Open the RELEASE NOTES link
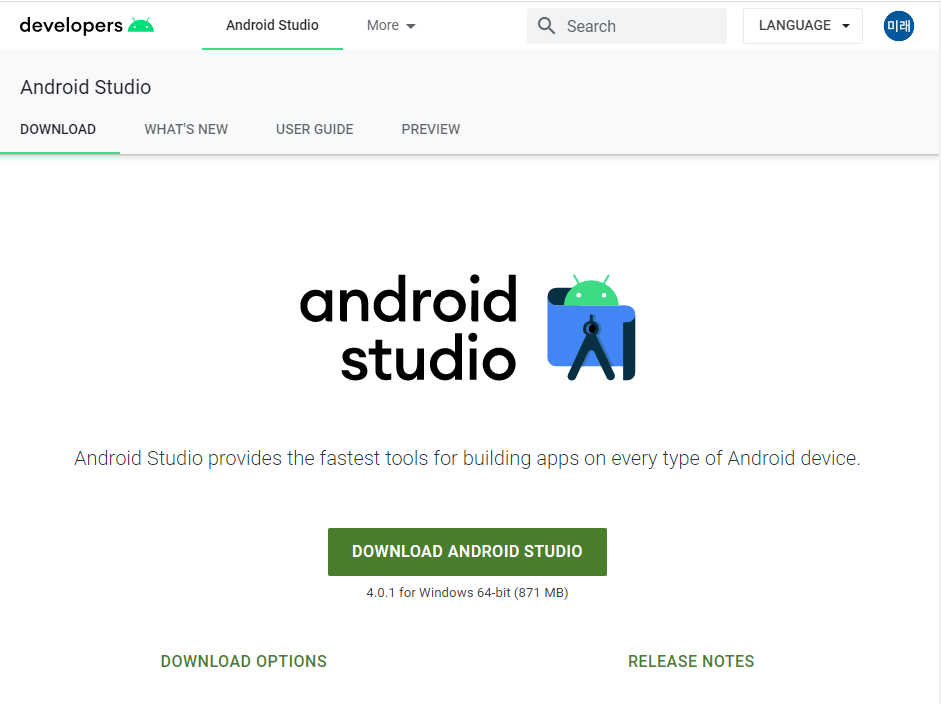 691,661
